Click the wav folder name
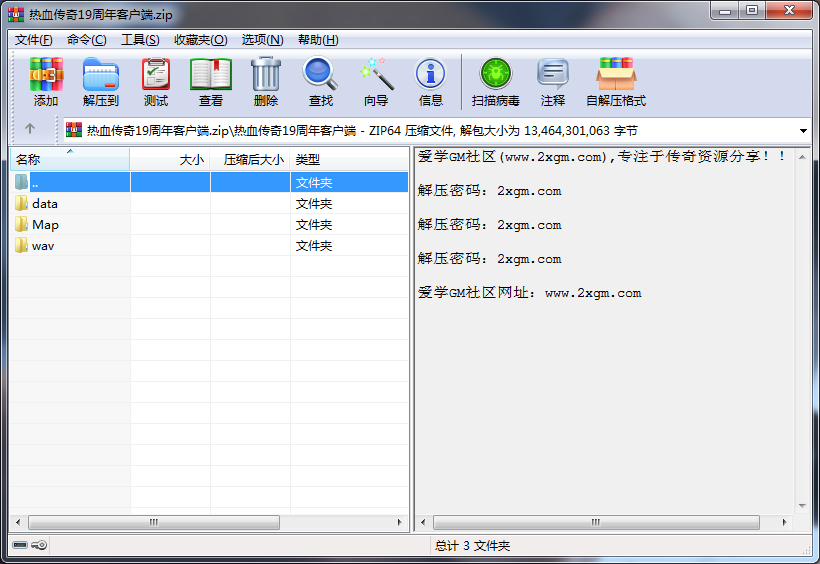 43,246
